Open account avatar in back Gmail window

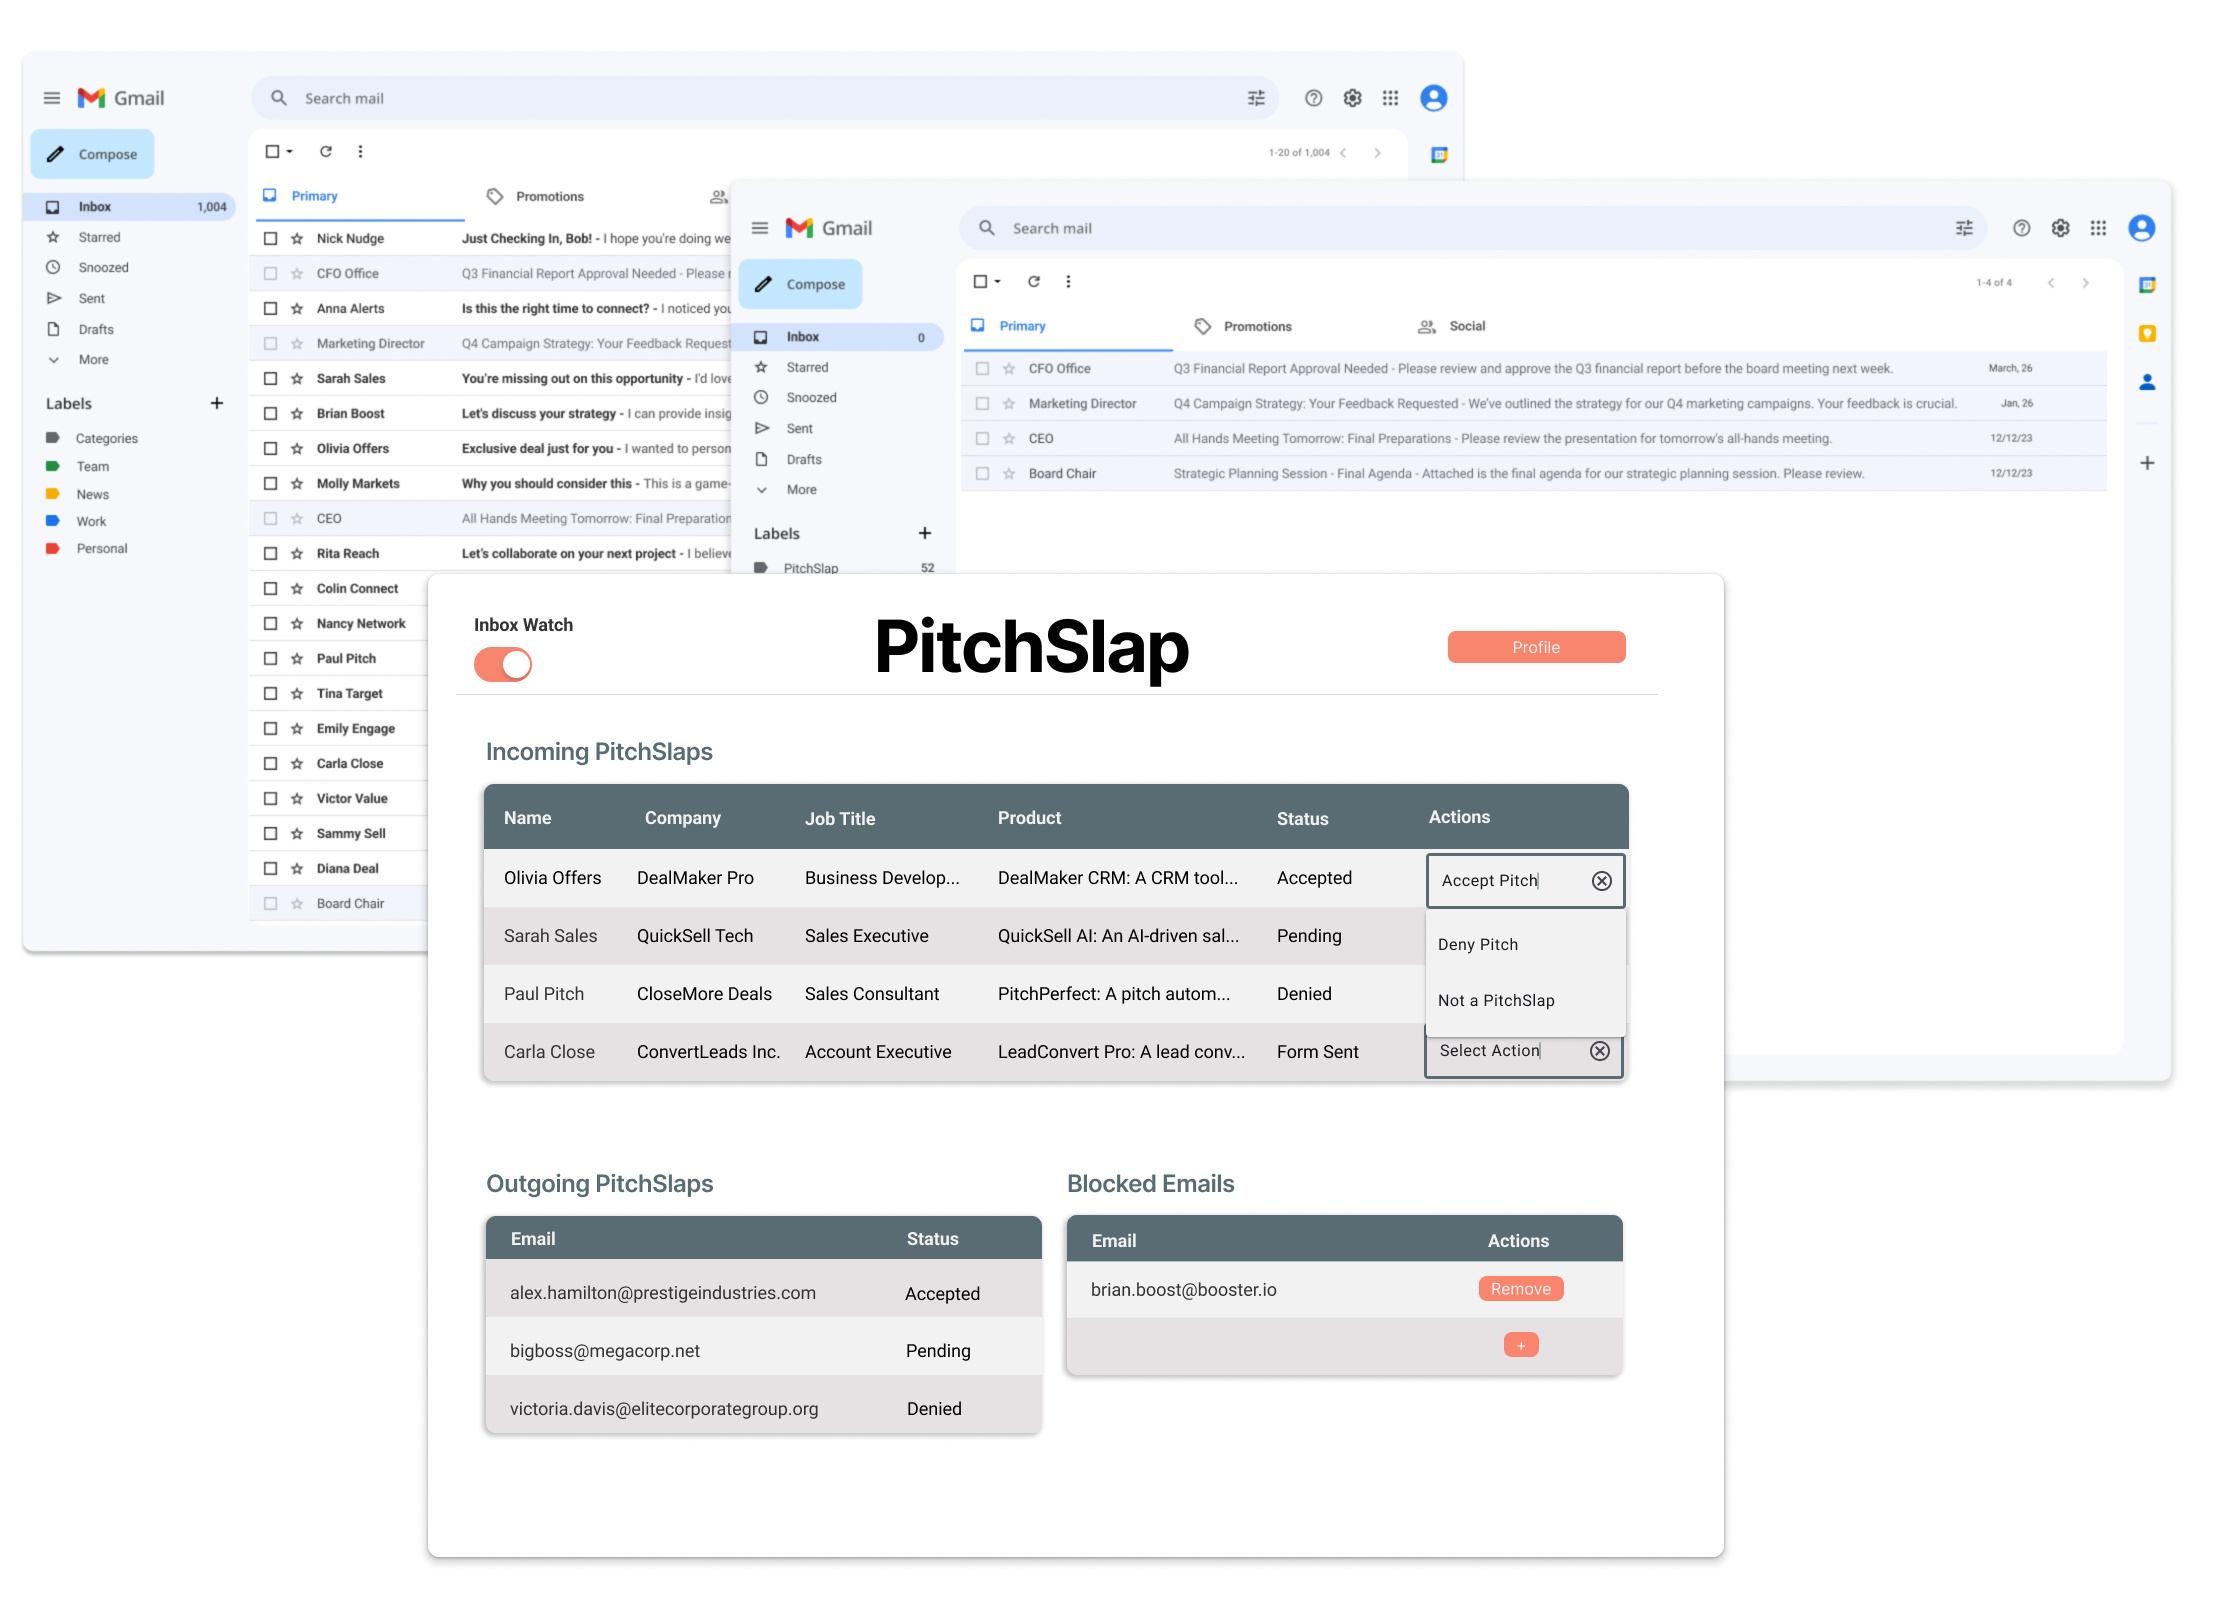tap(1433, 98)
